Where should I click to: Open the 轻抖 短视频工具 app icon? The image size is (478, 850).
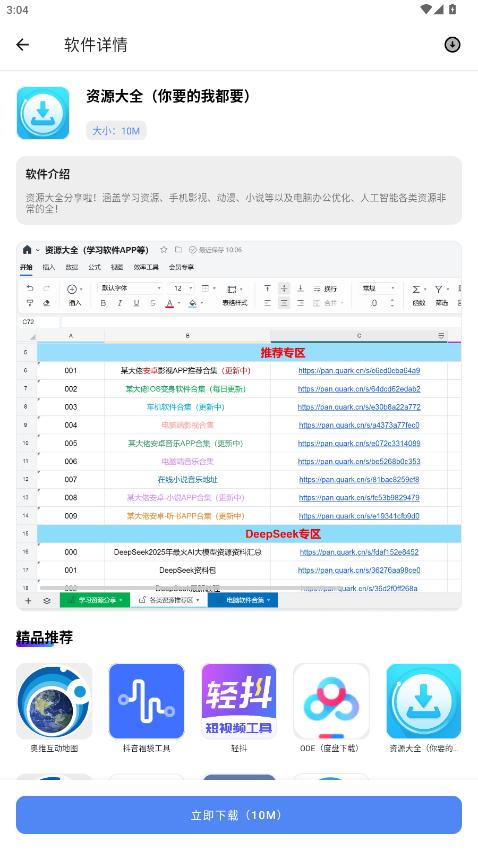239,701
